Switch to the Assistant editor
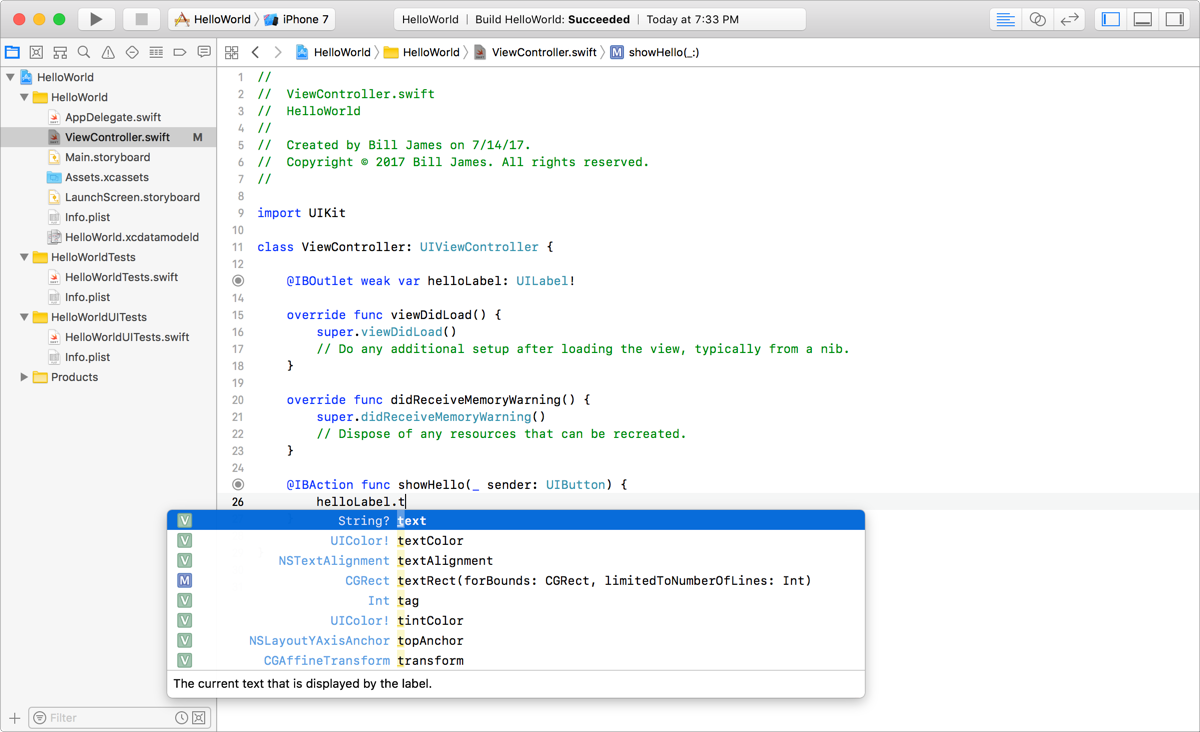 click(x=1038, y=19)
